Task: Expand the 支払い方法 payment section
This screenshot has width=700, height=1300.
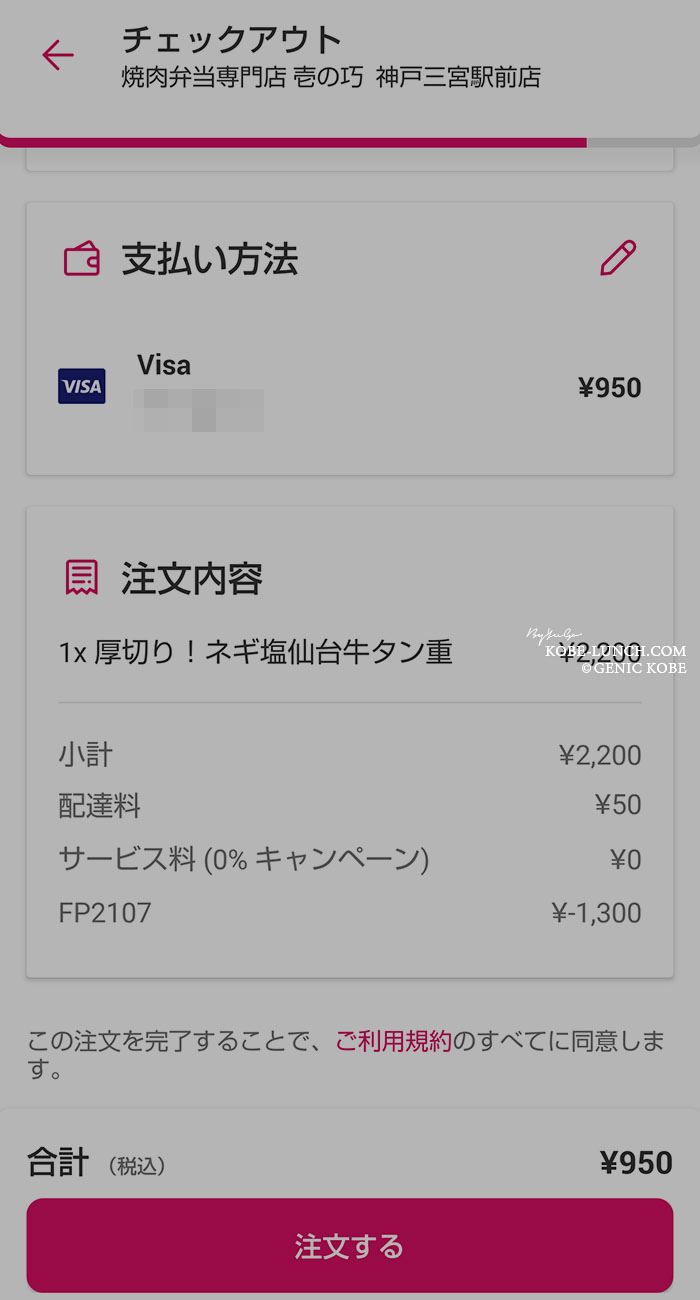Action: (350, 258)
